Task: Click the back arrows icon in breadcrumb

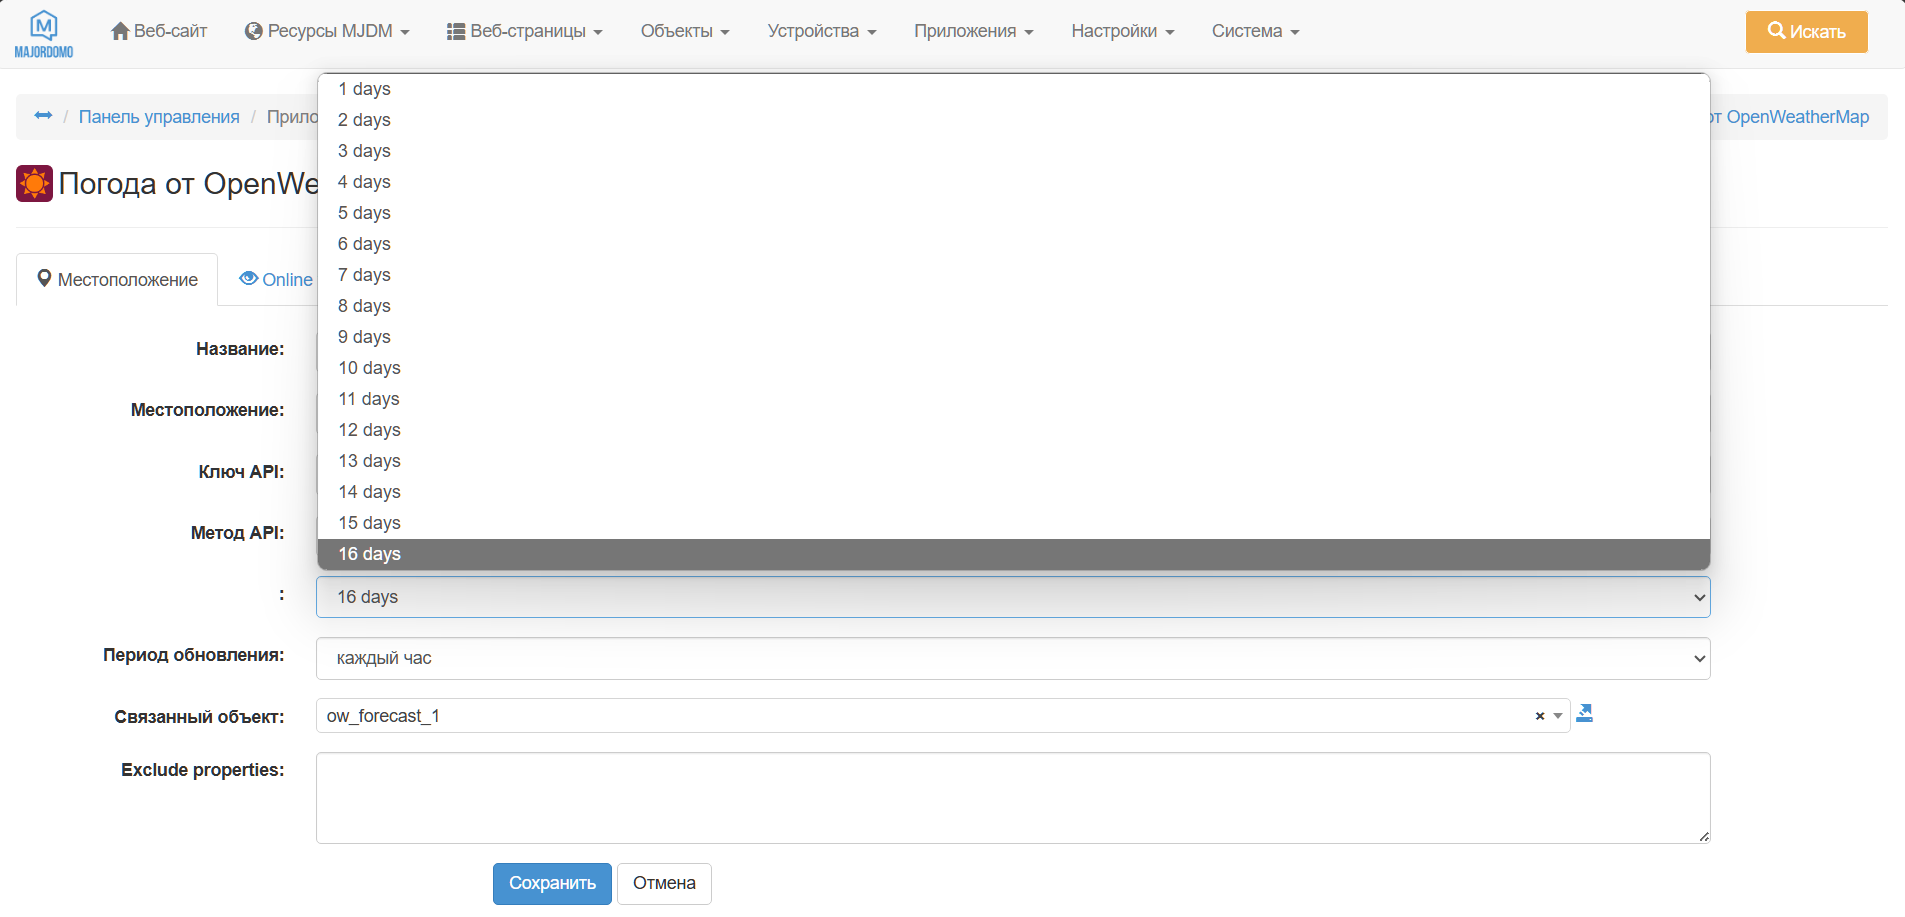Action: click(x=43, y=116)
